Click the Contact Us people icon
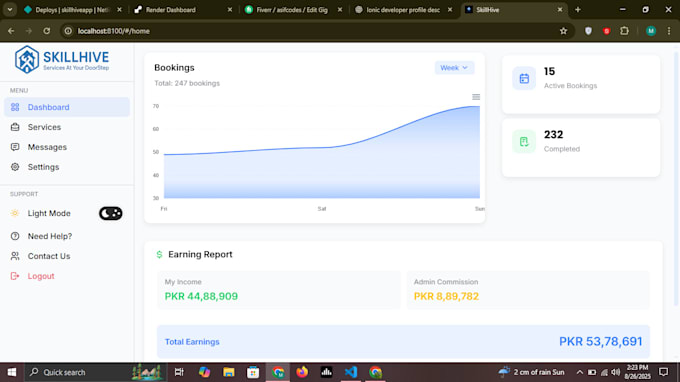The image size is (680, 382). (x=15, y=256)
